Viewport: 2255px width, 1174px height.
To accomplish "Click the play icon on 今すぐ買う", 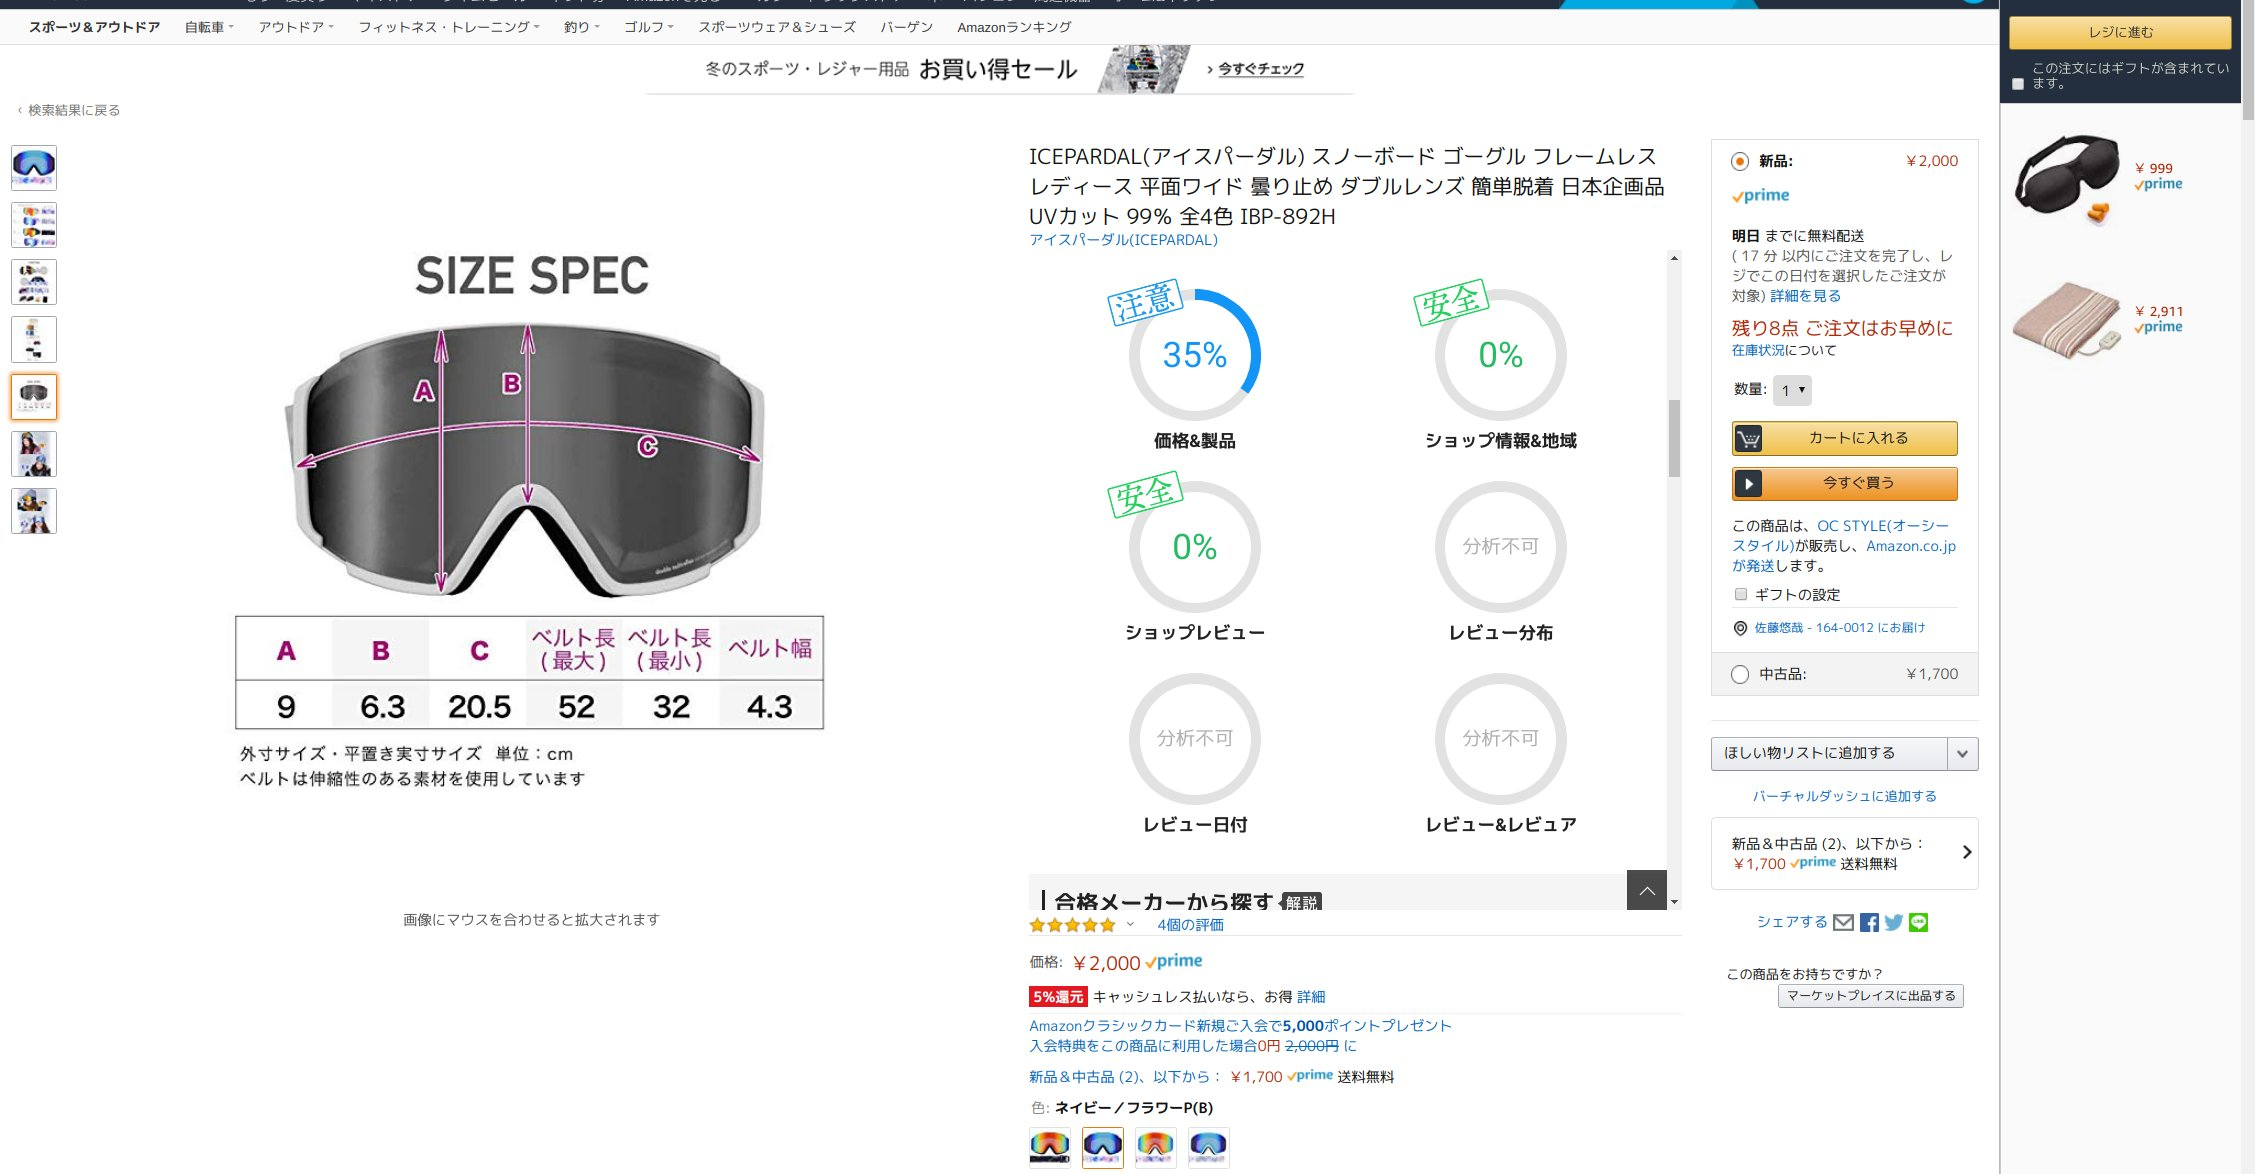I will point(1748,484).
